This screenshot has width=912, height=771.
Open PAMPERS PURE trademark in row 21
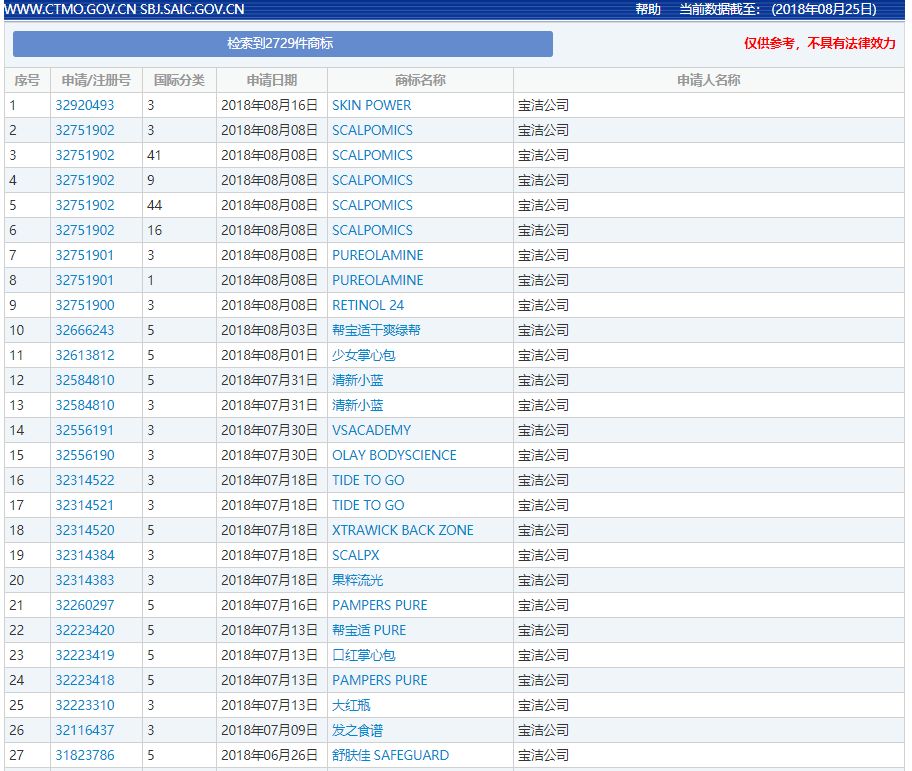(379, 605)
